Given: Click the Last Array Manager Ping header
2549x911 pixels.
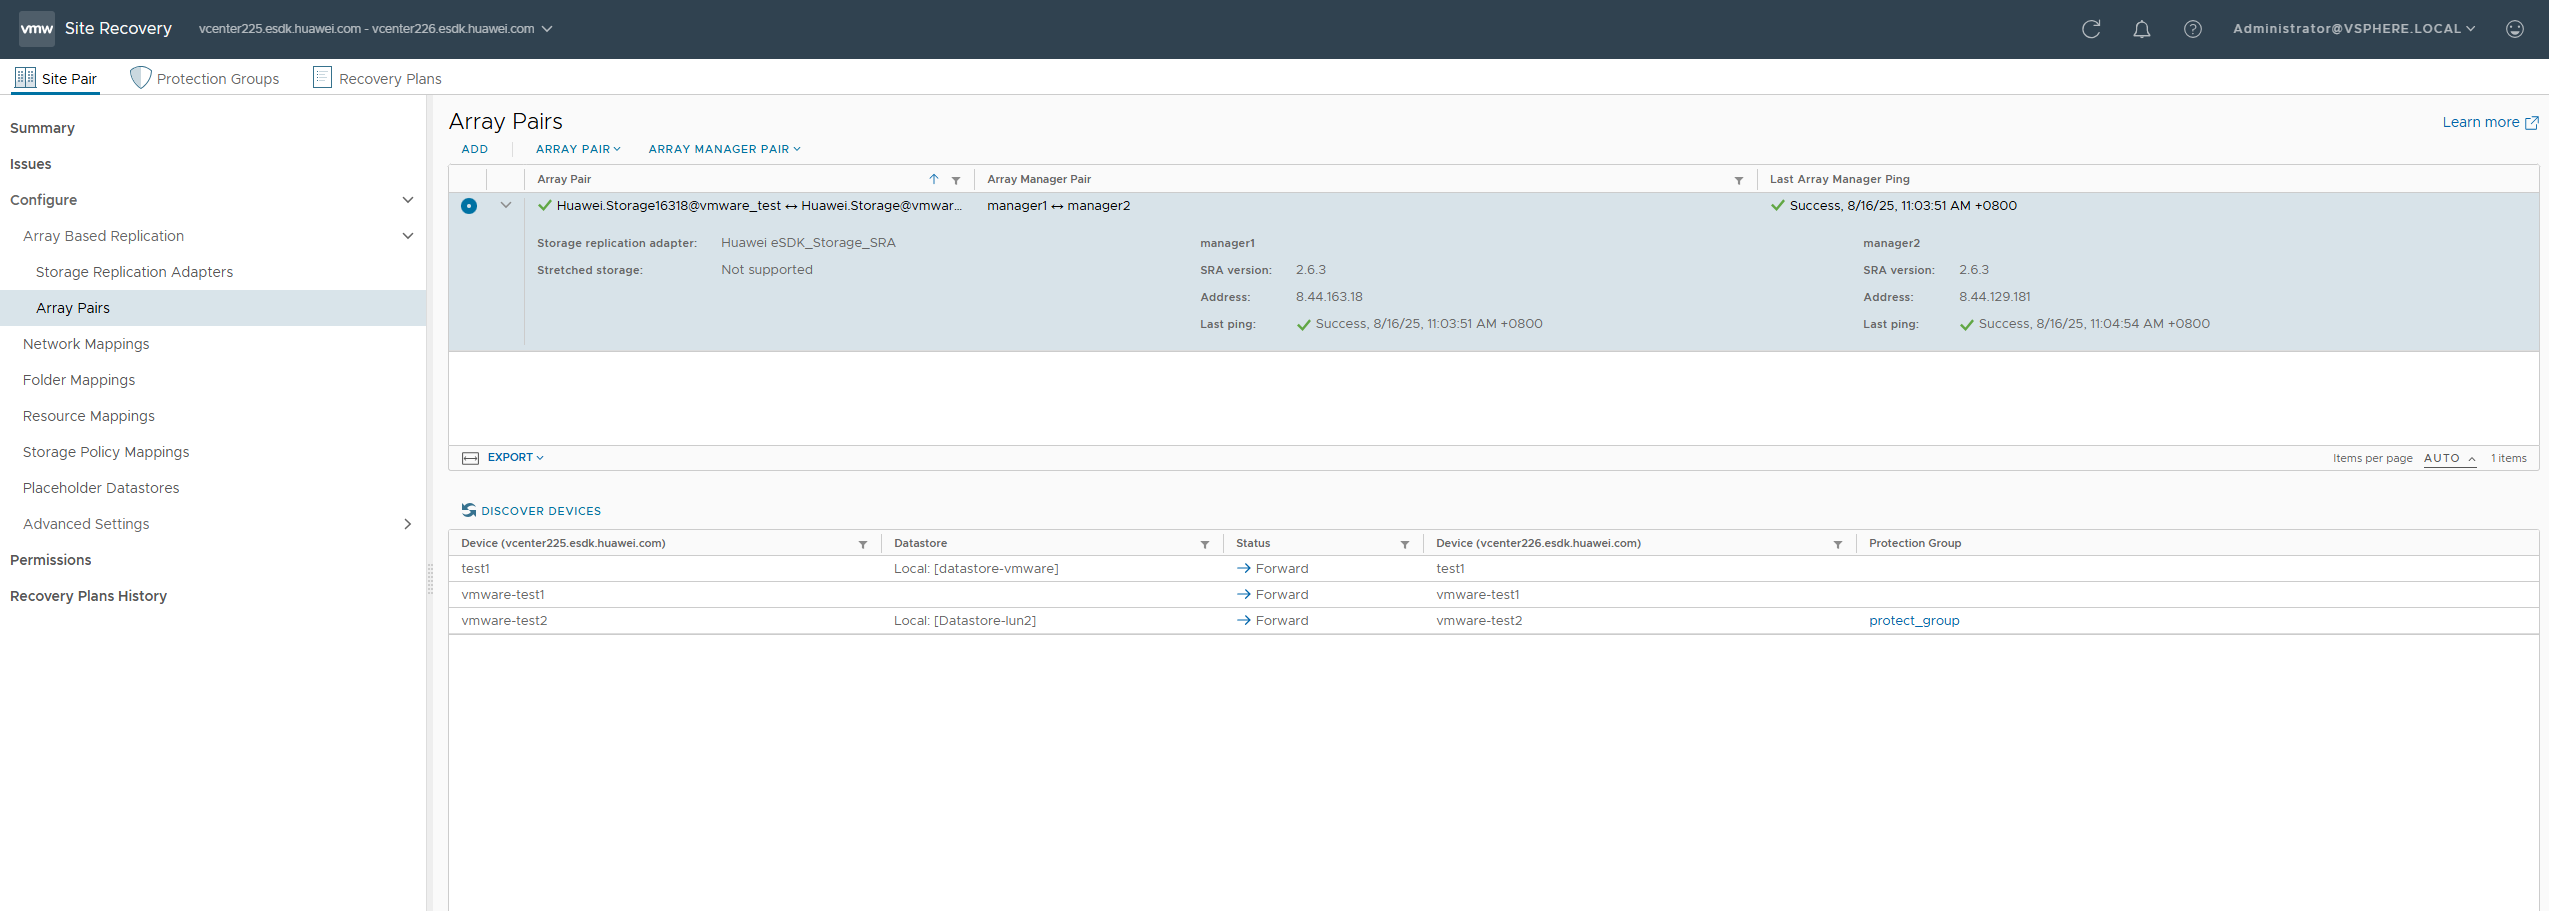Looking at the screenshot, I should click(1839, 179).
